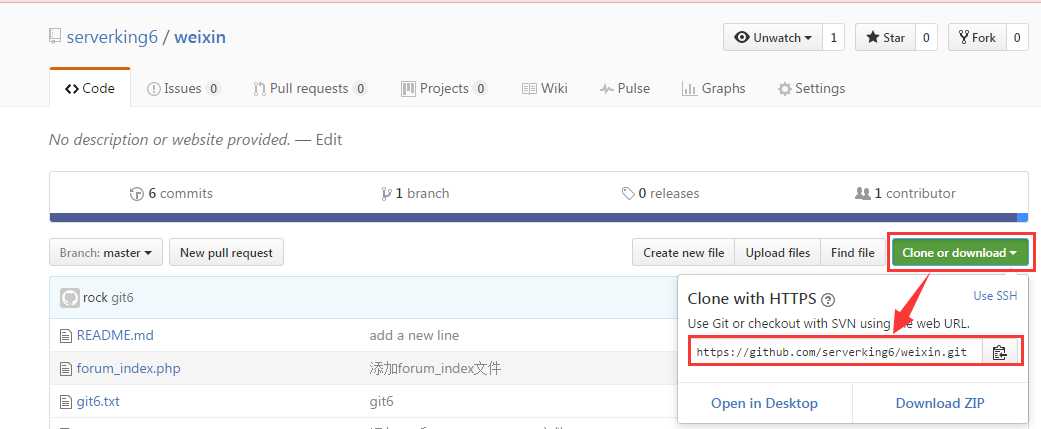Open the rock author link

click(95, 298)
